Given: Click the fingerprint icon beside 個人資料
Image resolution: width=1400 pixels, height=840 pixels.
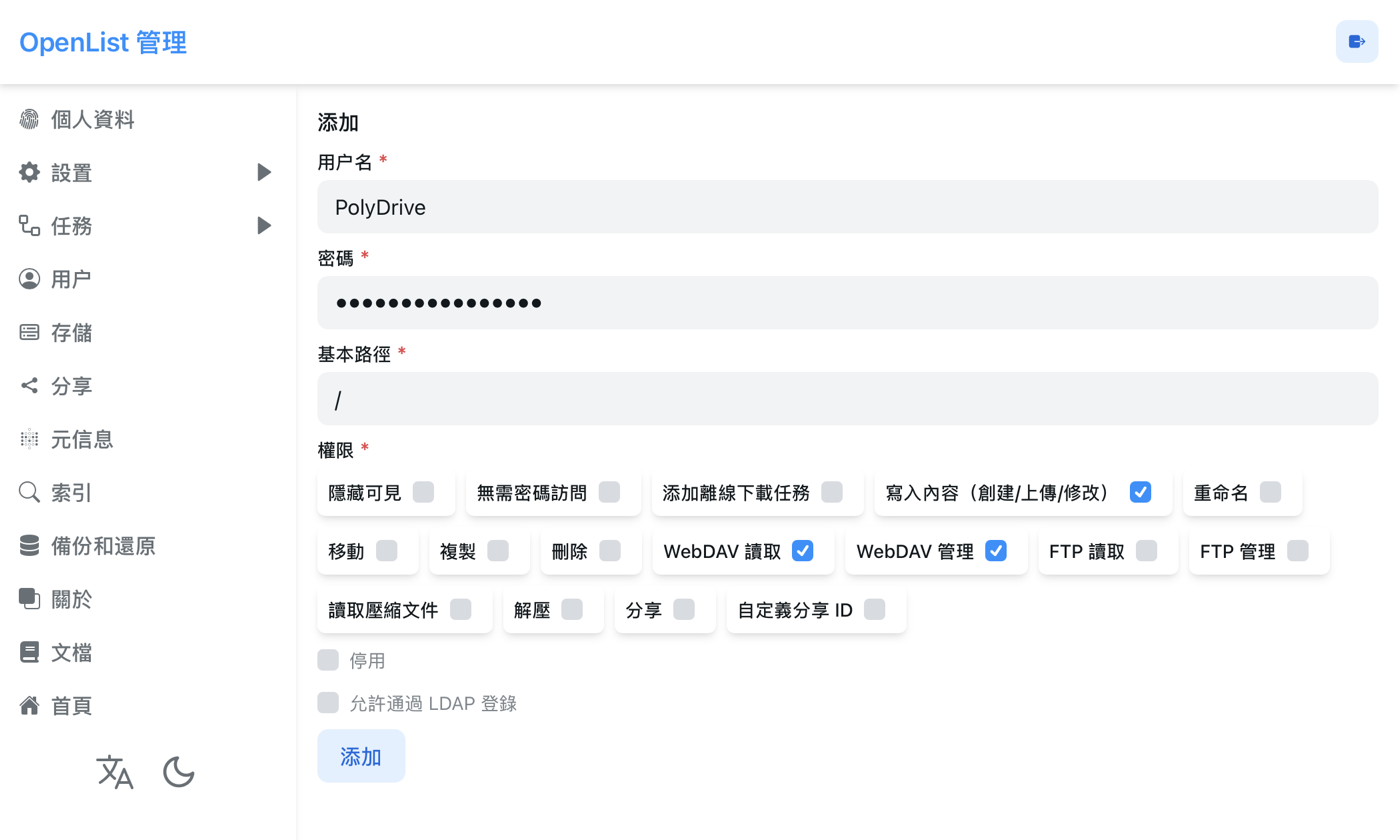Looking at the screenshot, I should click(29, 120).
